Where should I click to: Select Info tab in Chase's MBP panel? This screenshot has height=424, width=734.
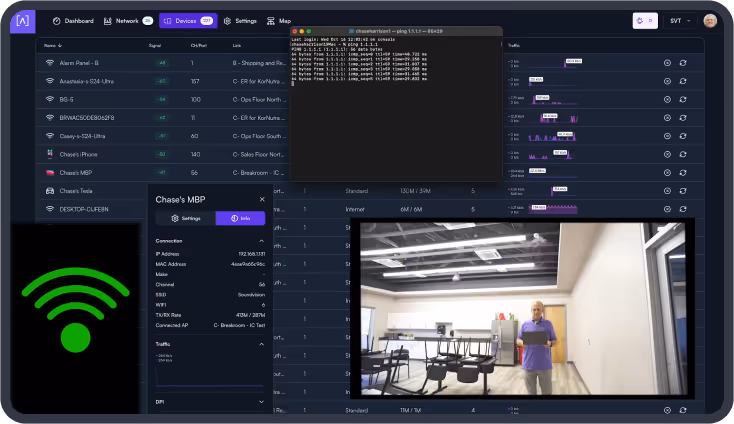point(241,218)
